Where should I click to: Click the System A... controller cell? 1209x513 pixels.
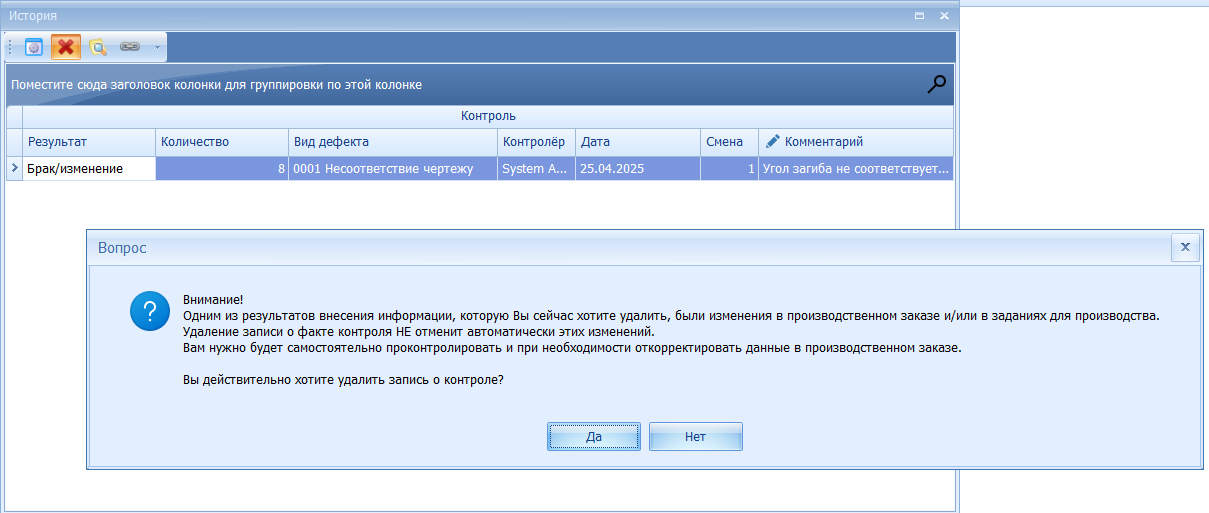click(537, 169)
